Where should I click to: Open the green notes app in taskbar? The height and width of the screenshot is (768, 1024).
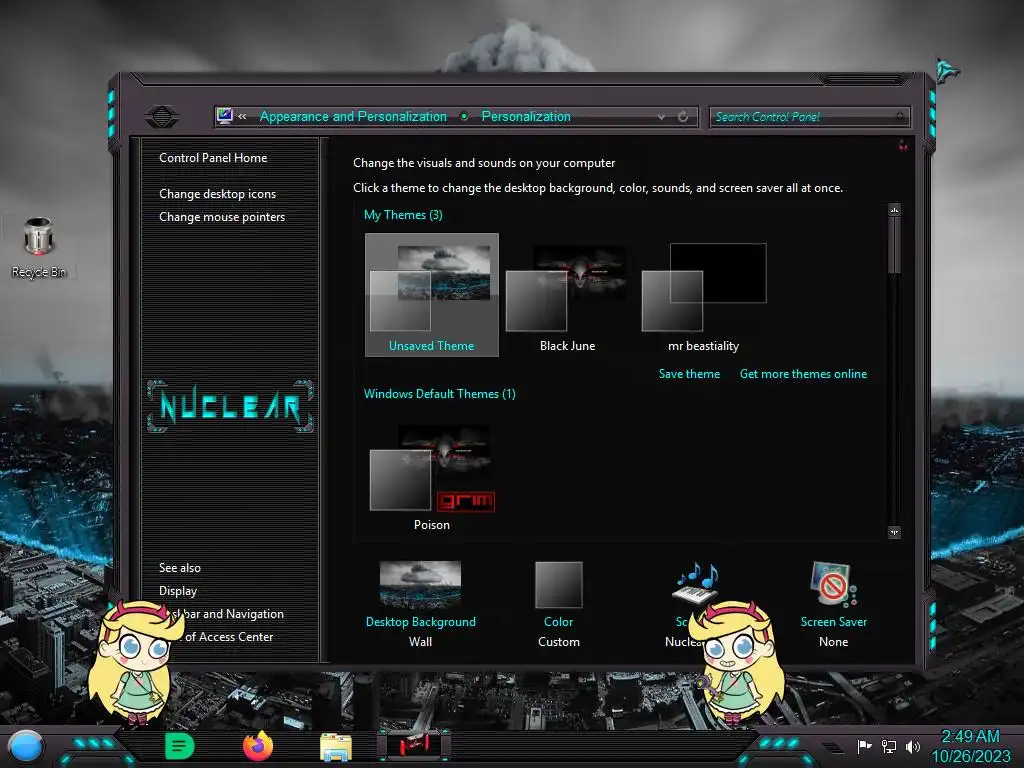click(x=180, y=746)
